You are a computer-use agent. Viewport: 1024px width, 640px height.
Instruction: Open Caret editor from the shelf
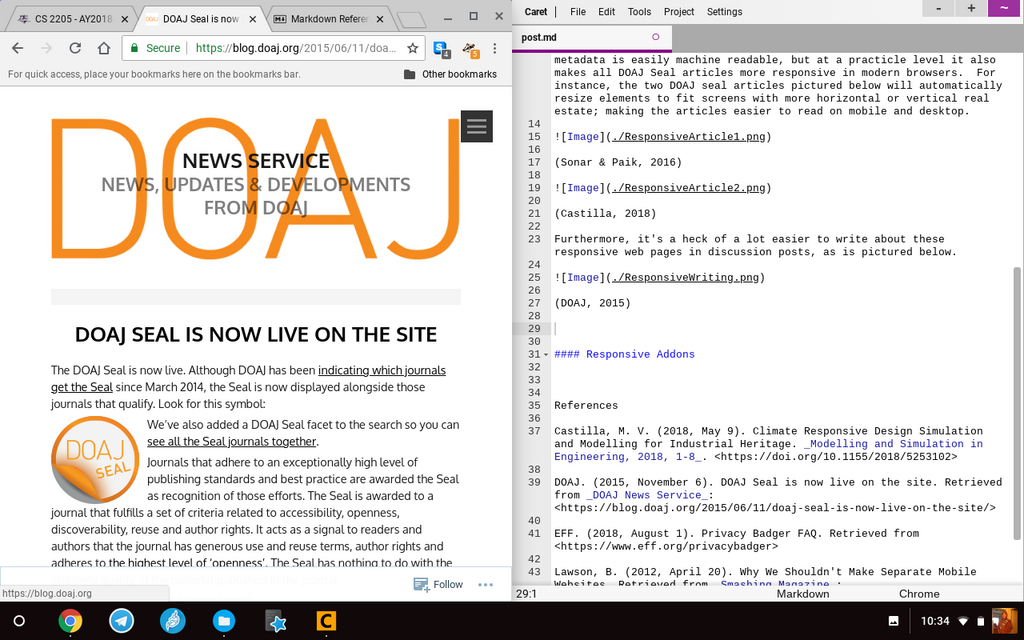(326, 621)
